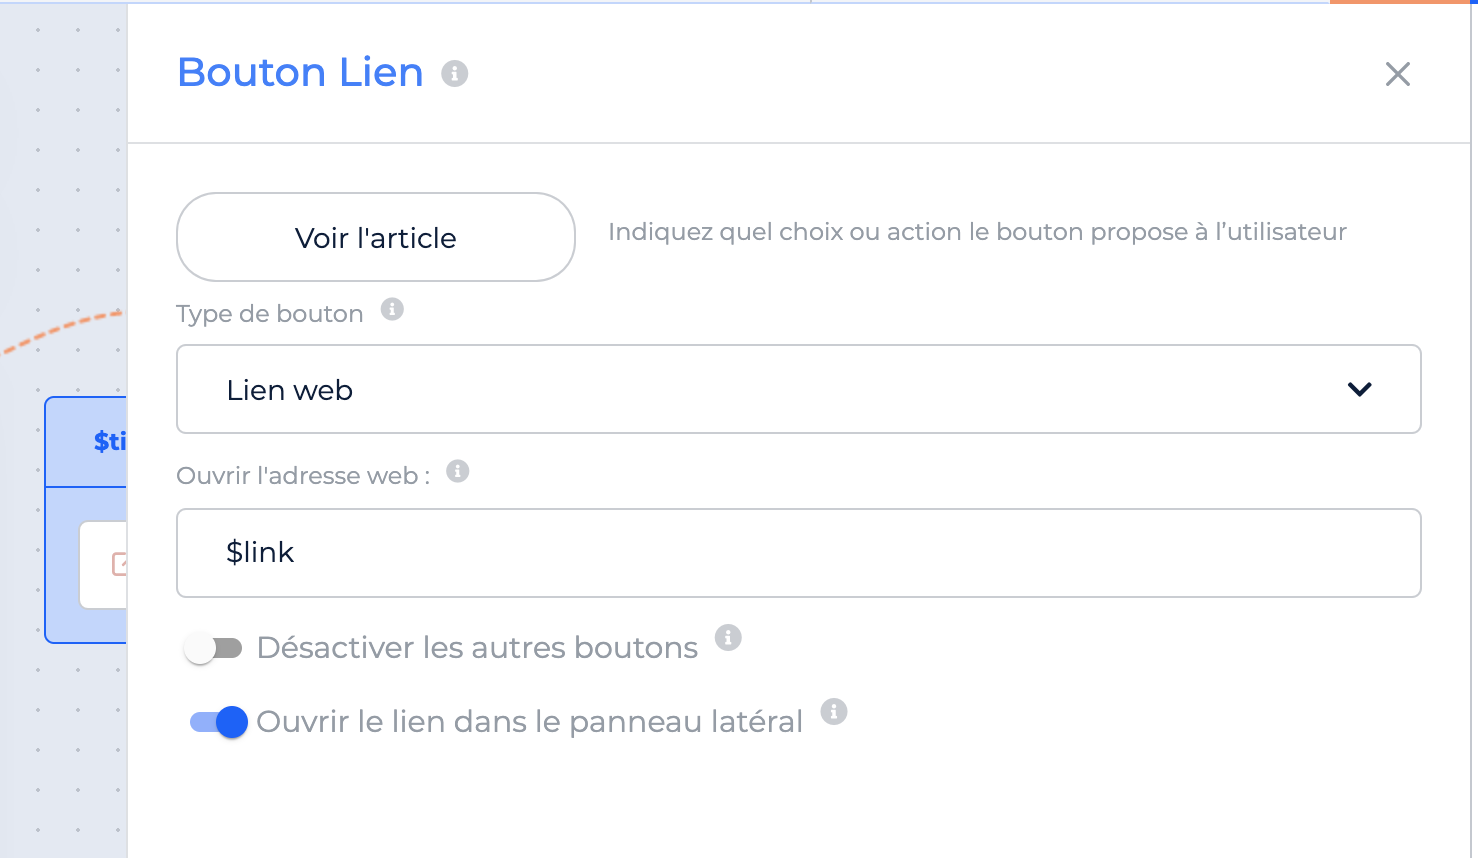This screenshot has width=1478, height=858.
Task: Expand the Type de bouton dropdown chevron
Action: [1359, 389]
